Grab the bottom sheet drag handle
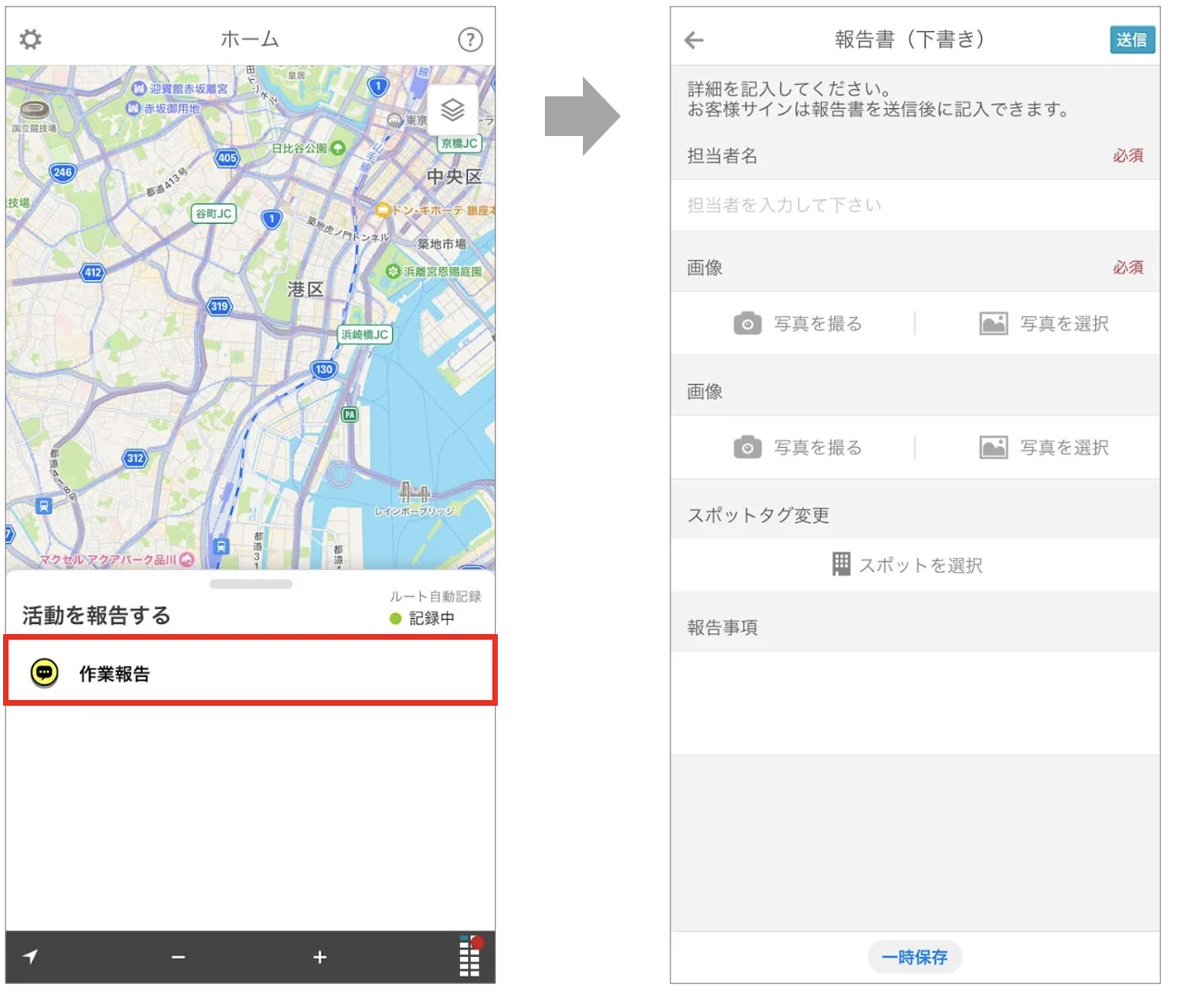This screenshot has width=1182, height=1002. pyautogui.click(x=251, y=584)
